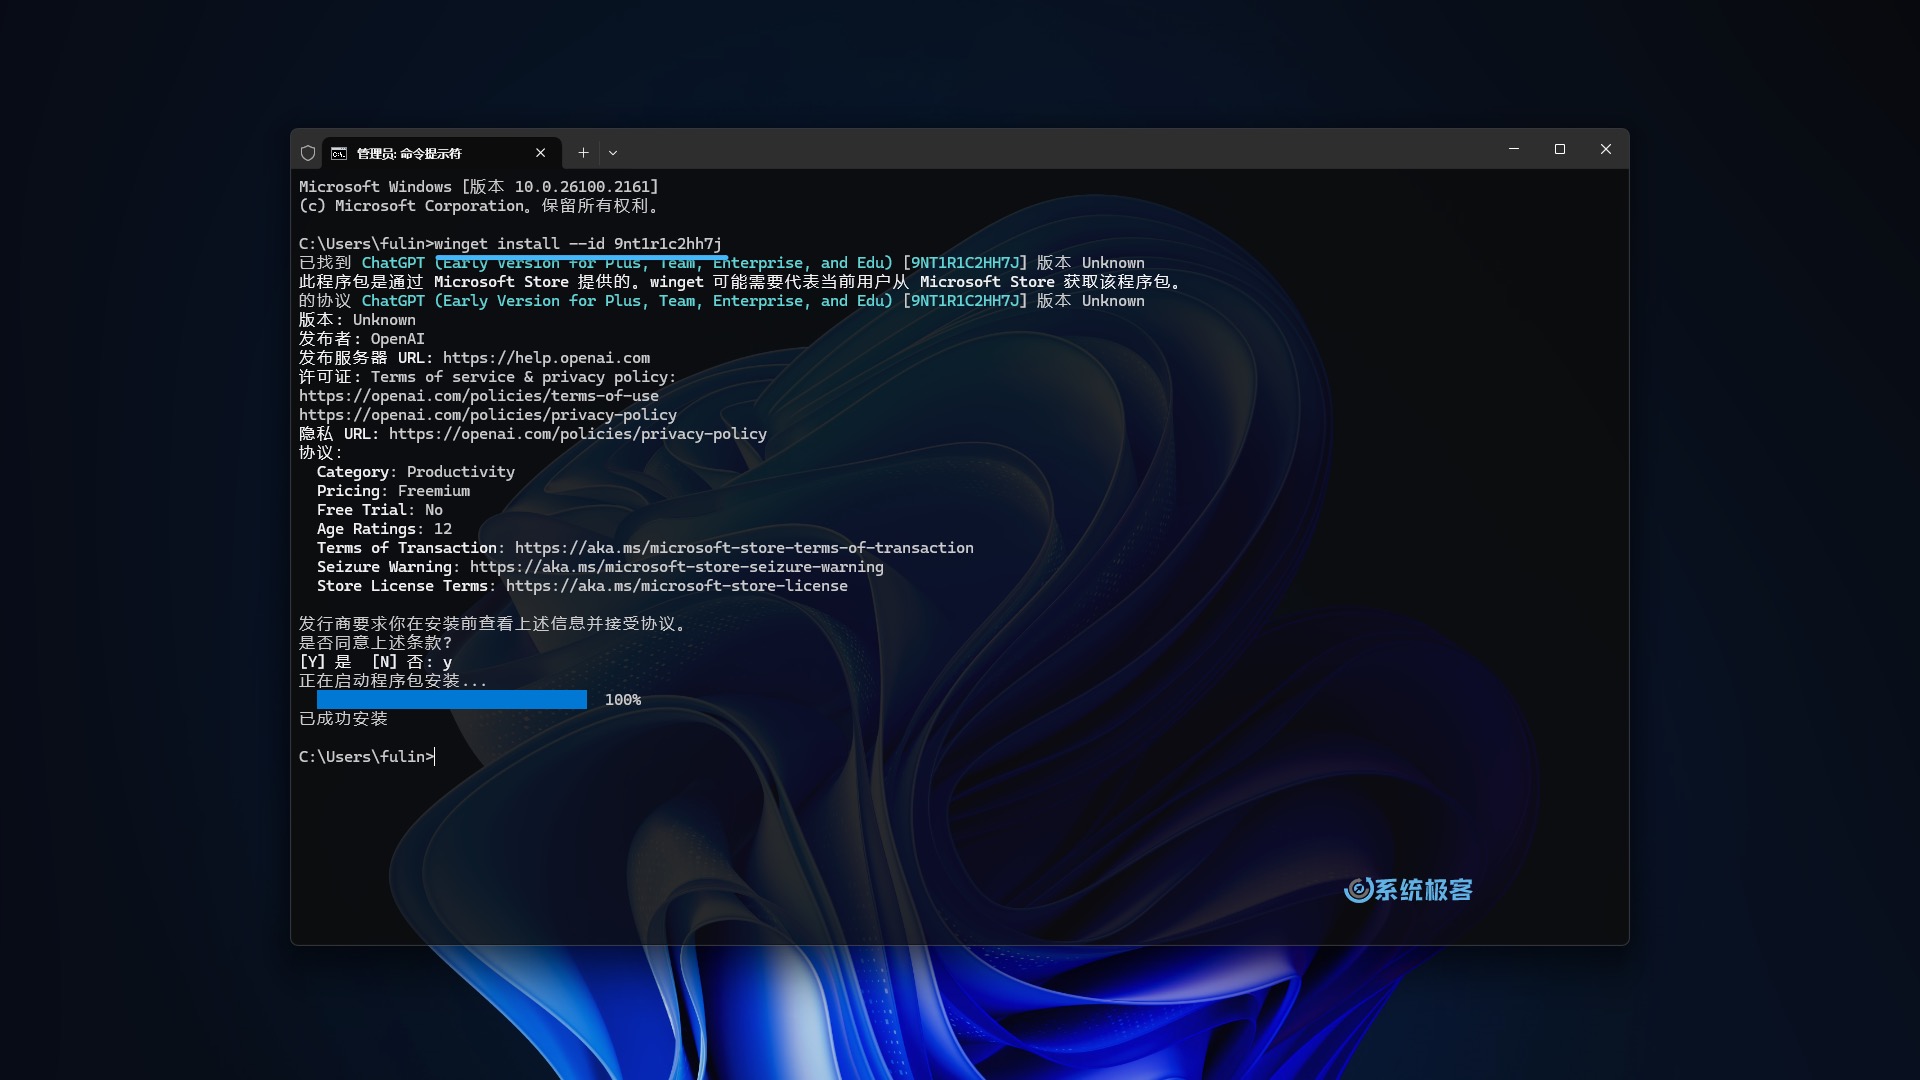Open the microsoft-store-seizure-warning link
This screenshot has height=1080, width=1920.
pos(677,567)
